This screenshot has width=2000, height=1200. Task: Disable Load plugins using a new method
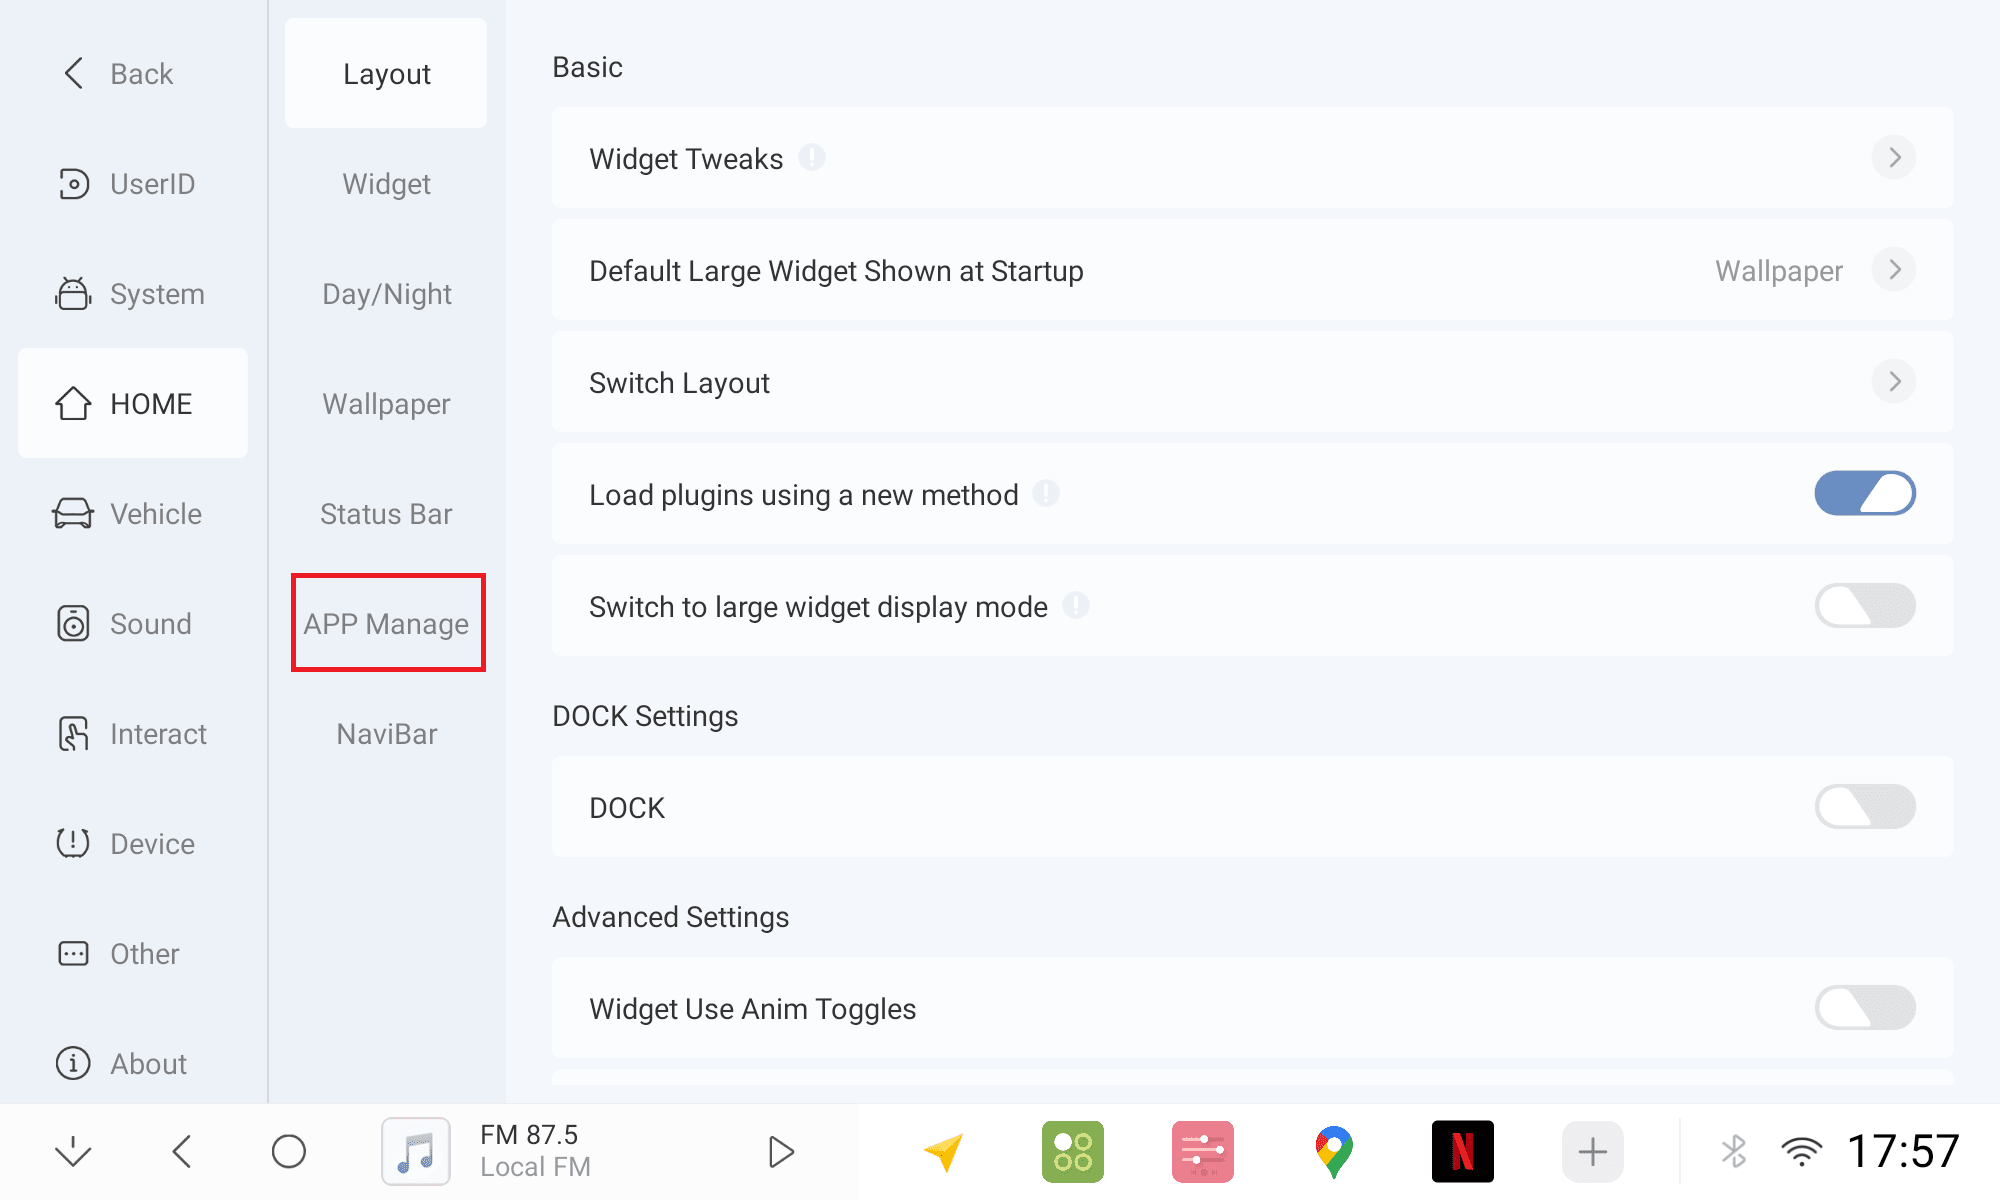(1864, 494)
